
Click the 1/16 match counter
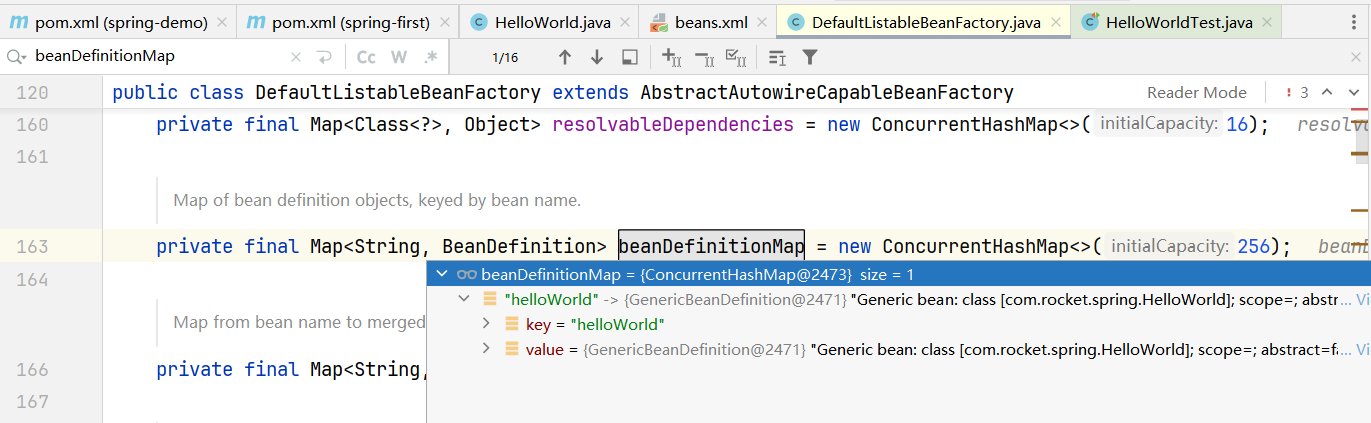505,57
